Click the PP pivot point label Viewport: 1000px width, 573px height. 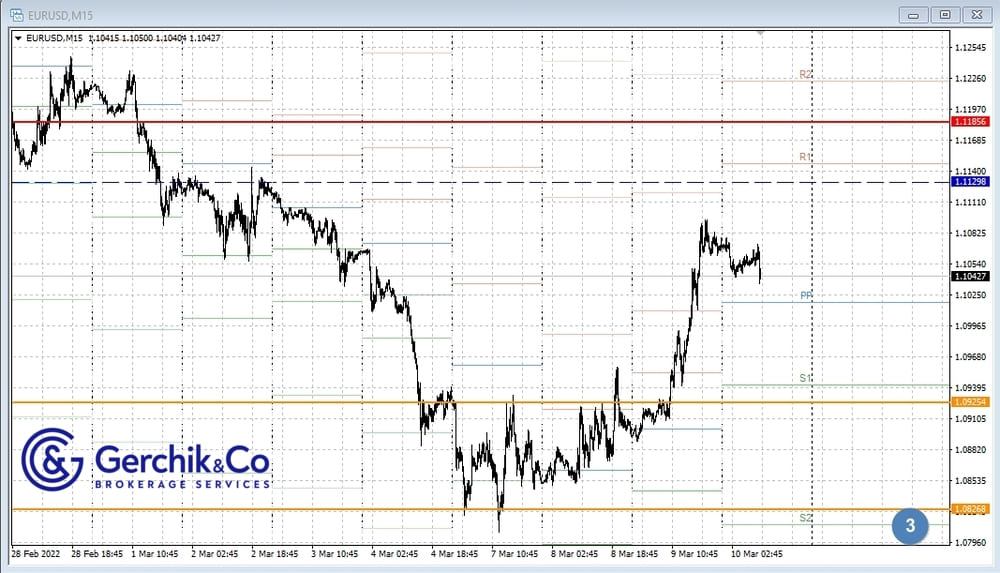click(x=805, y=296)
